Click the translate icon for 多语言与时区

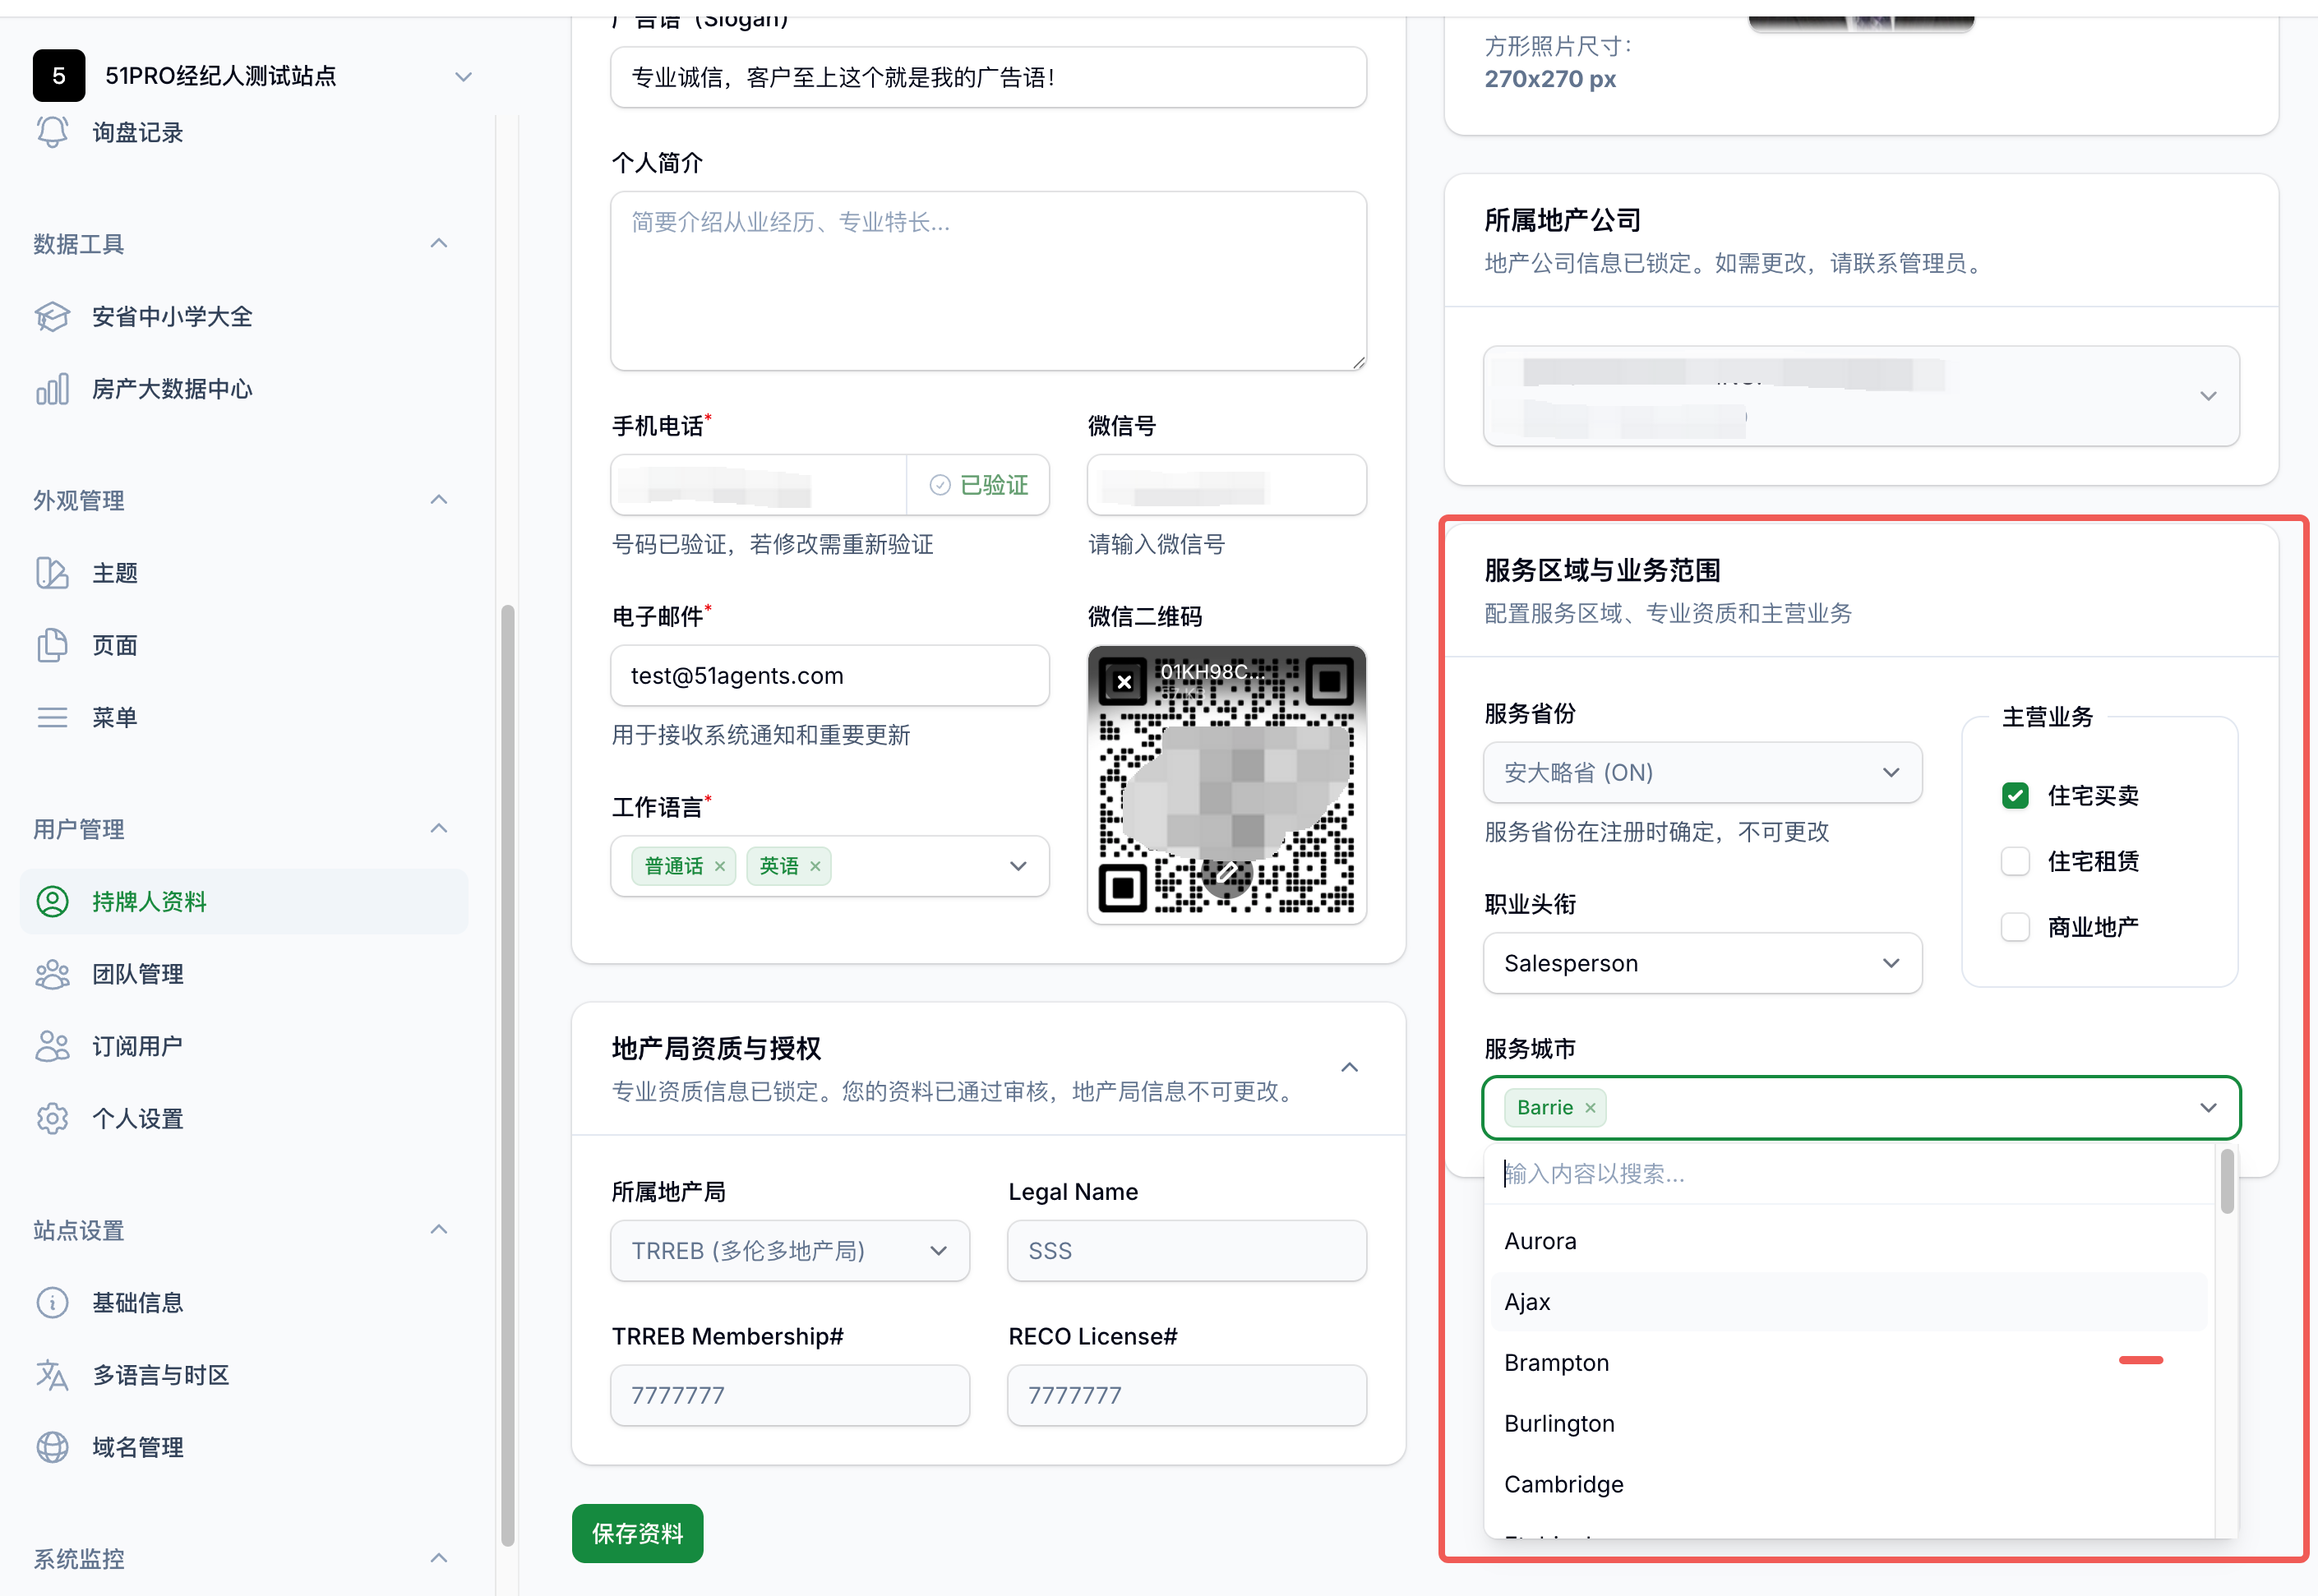(52, 1375)
